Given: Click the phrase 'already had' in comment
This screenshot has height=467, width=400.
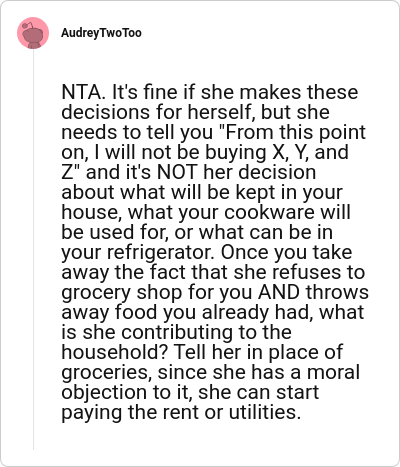Looking at the screenshot, I should [x=257, y=313].
